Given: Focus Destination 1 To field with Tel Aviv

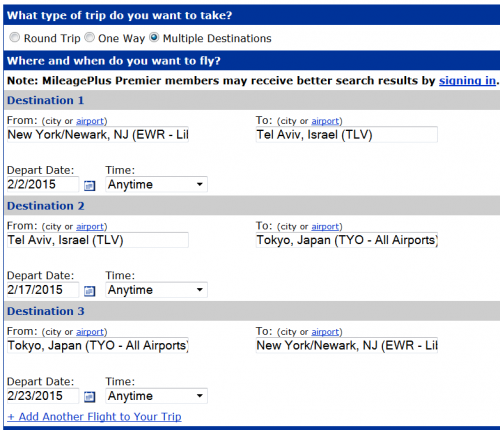Looking at the screenshot, I should coord(347,135).
